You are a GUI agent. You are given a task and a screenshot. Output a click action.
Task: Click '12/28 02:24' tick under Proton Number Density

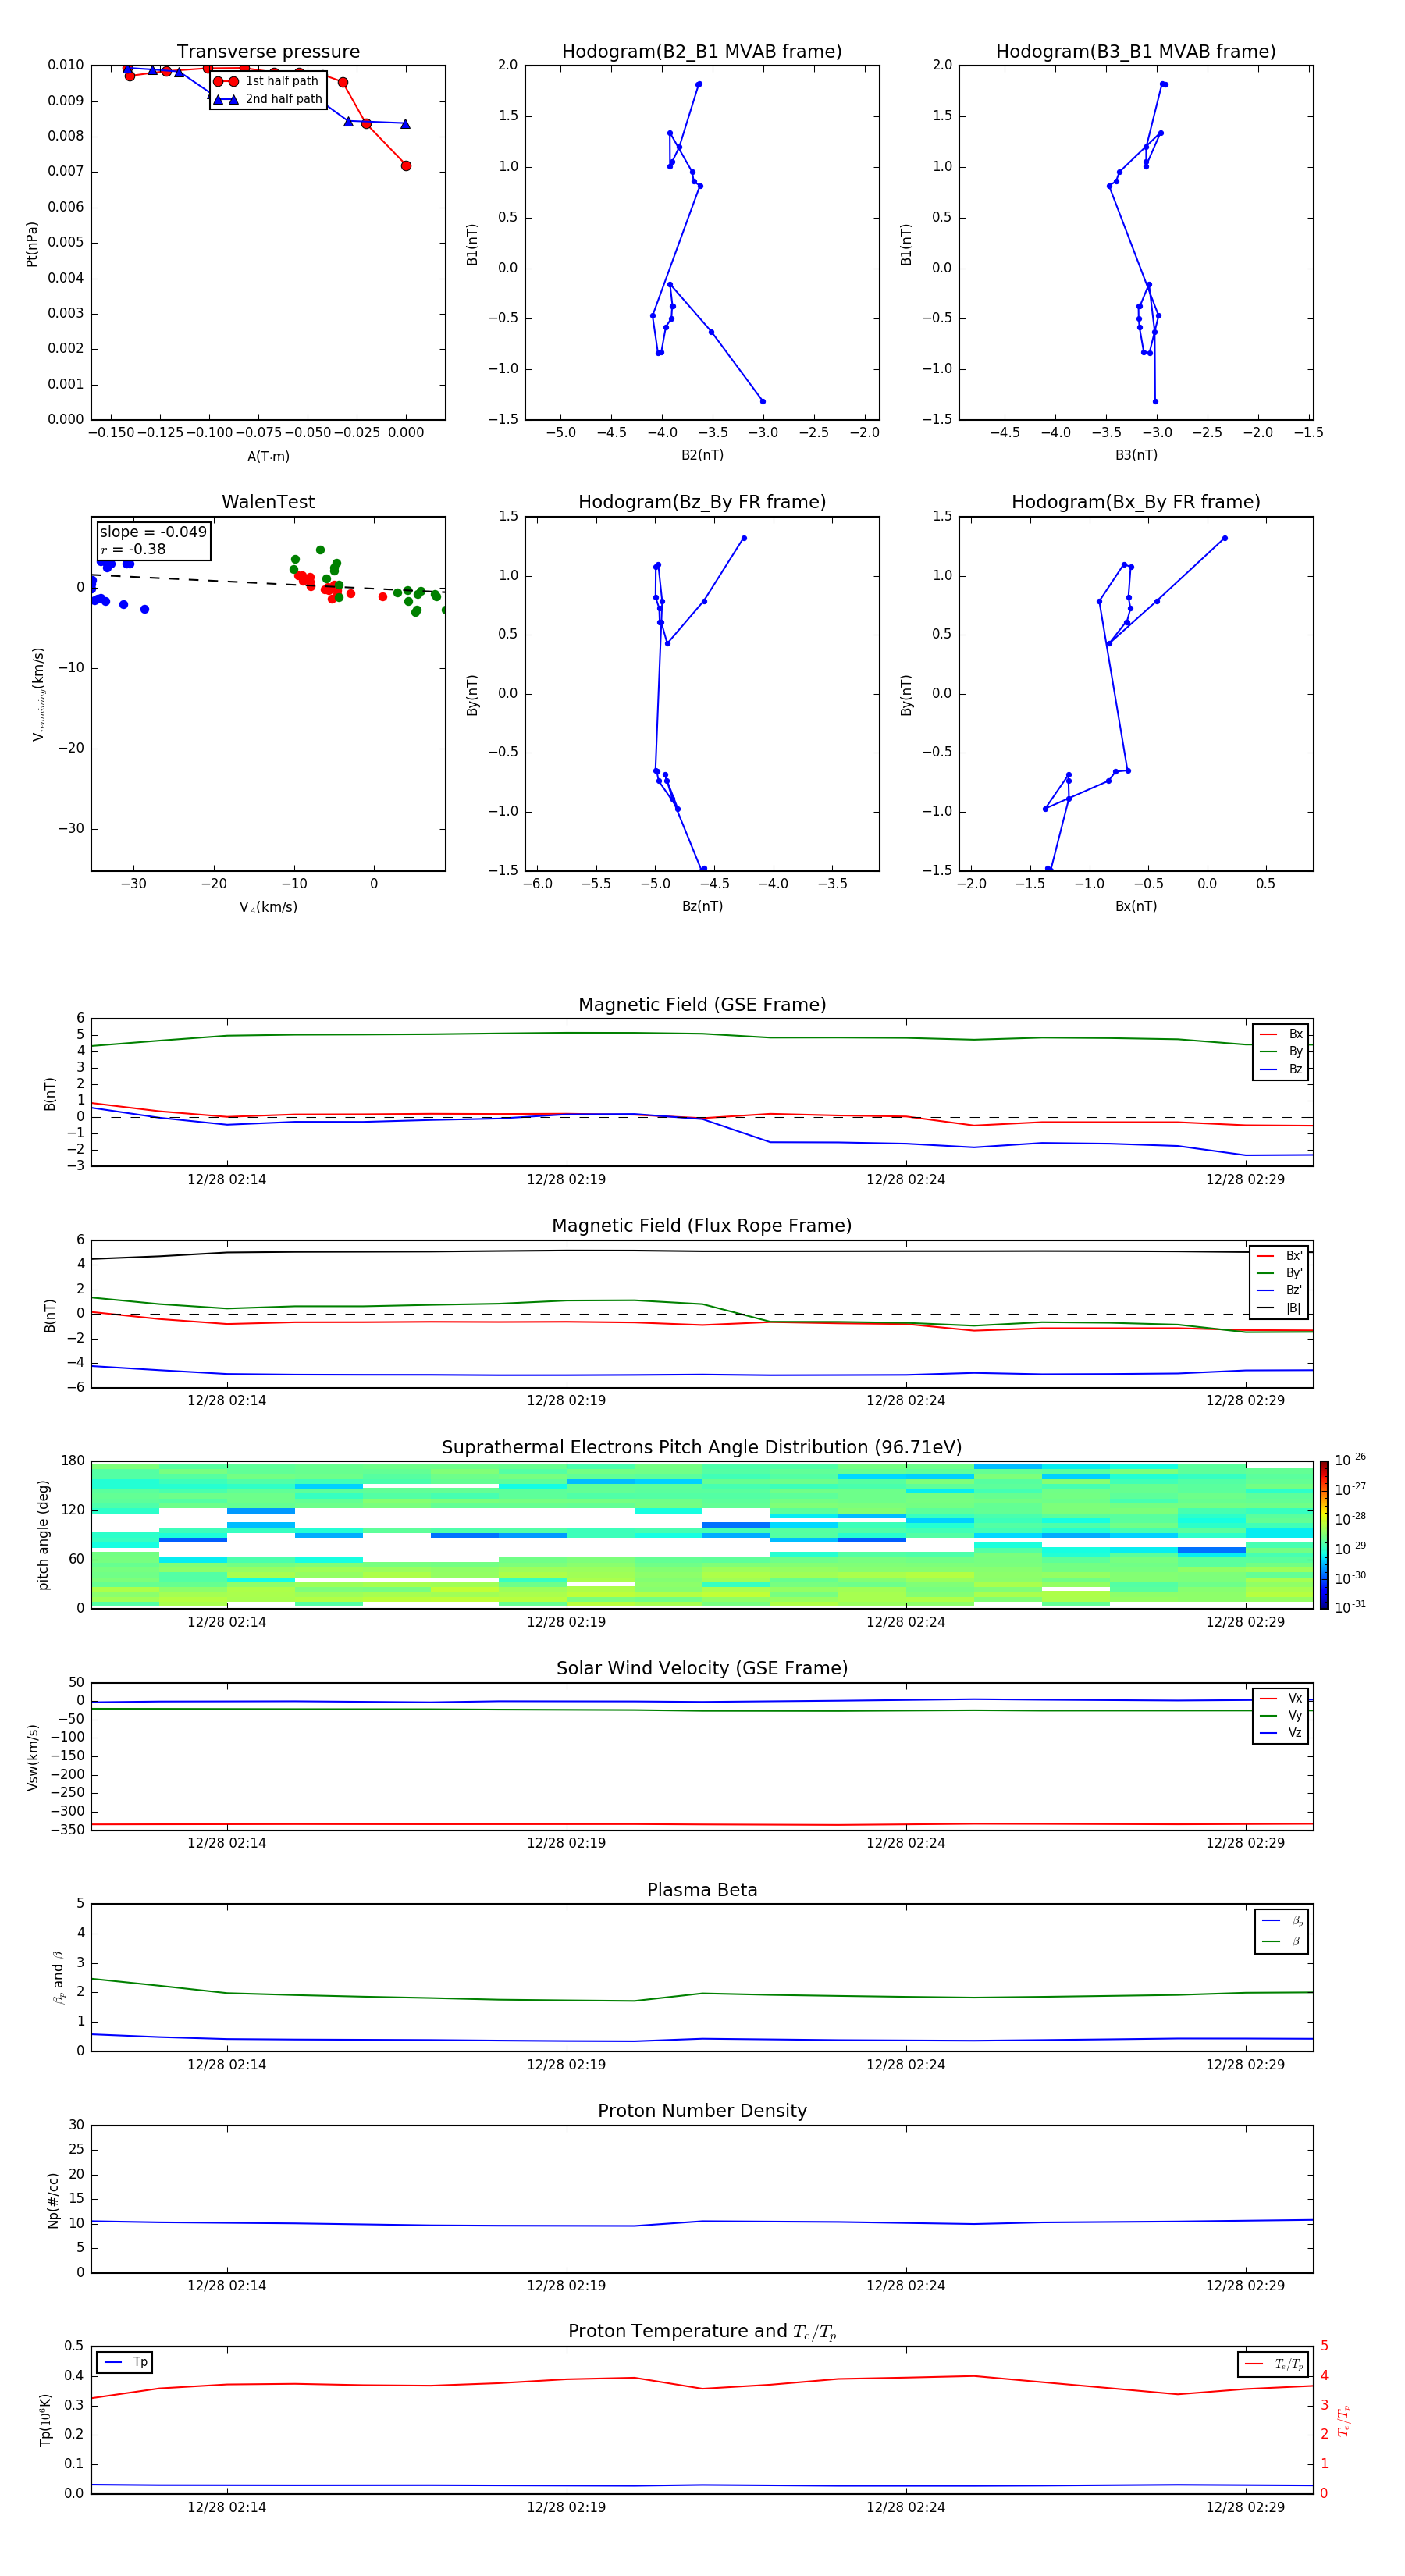(905, 2286)
